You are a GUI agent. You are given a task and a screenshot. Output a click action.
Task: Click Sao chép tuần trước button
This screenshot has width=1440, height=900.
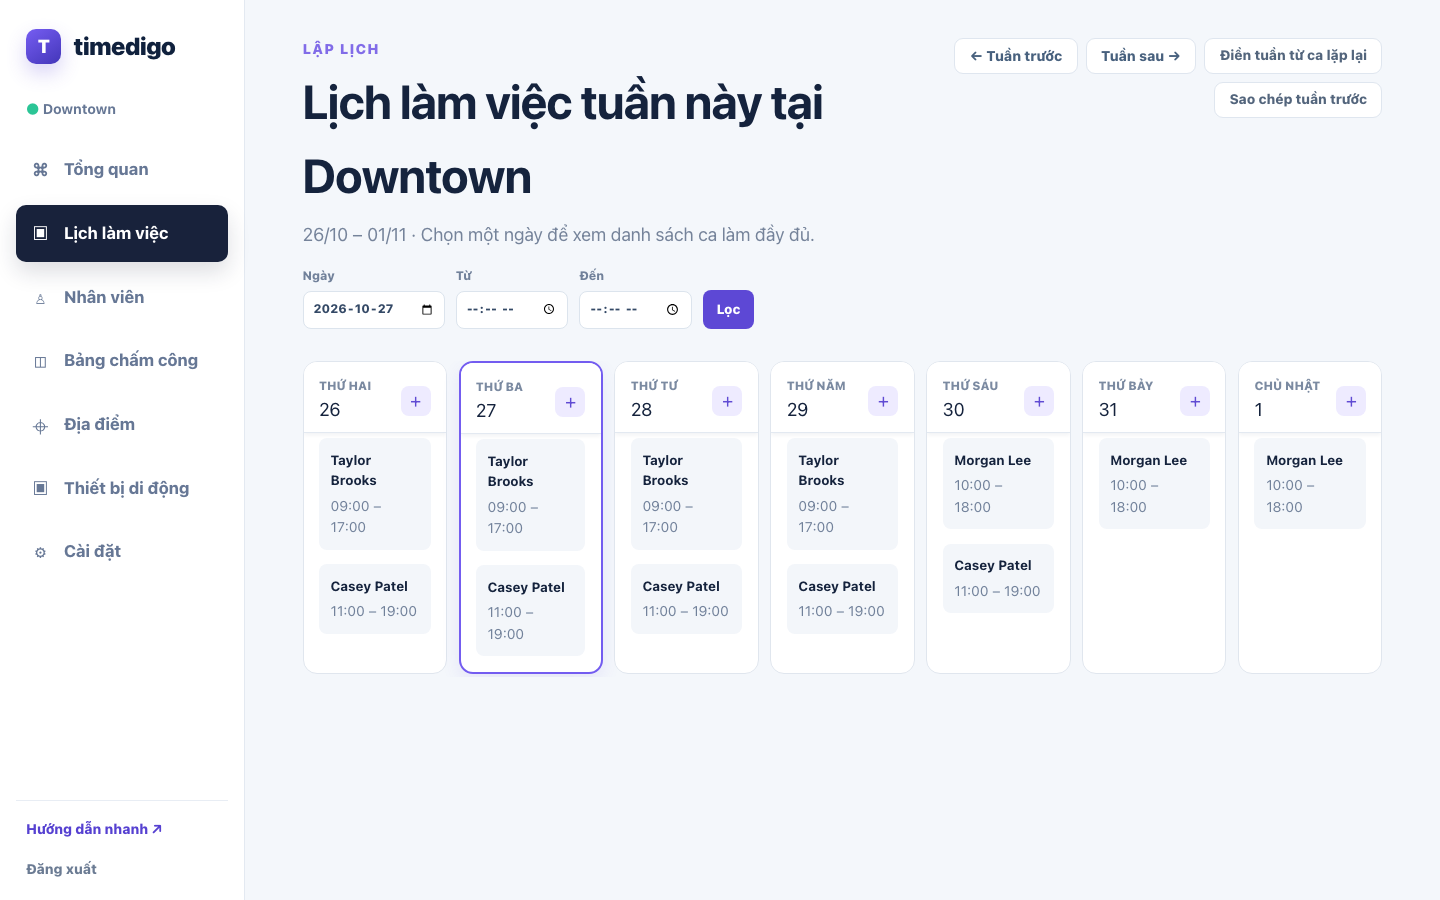[x=1298, y=100]
